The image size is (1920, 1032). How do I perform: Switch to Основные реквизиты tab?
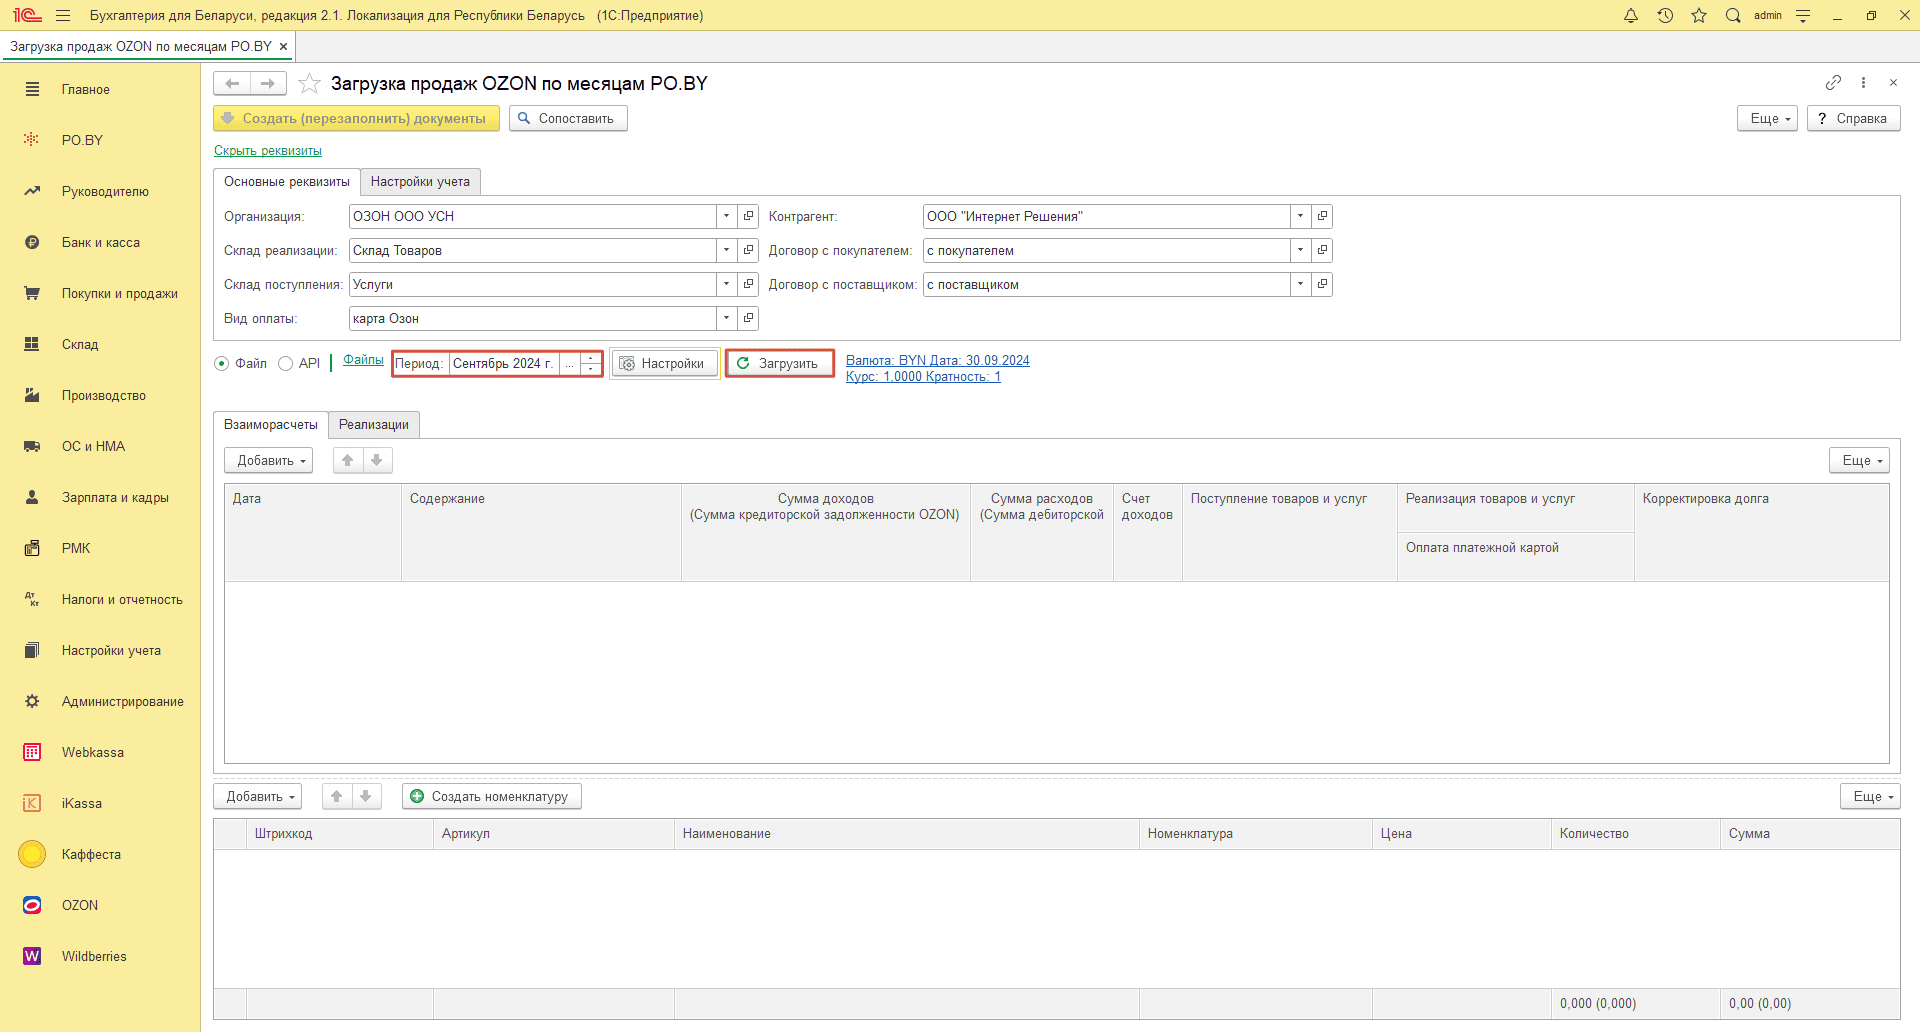(x=287, y=181)
